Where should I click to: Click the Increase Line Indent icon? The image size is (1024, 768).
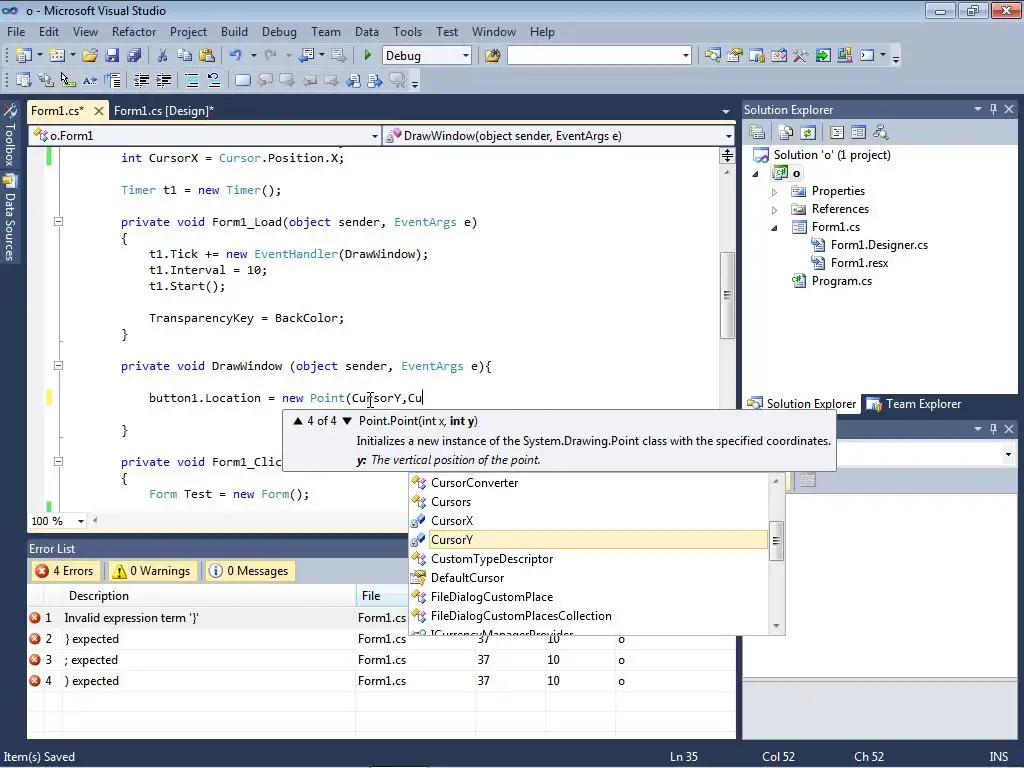point(163,80)
